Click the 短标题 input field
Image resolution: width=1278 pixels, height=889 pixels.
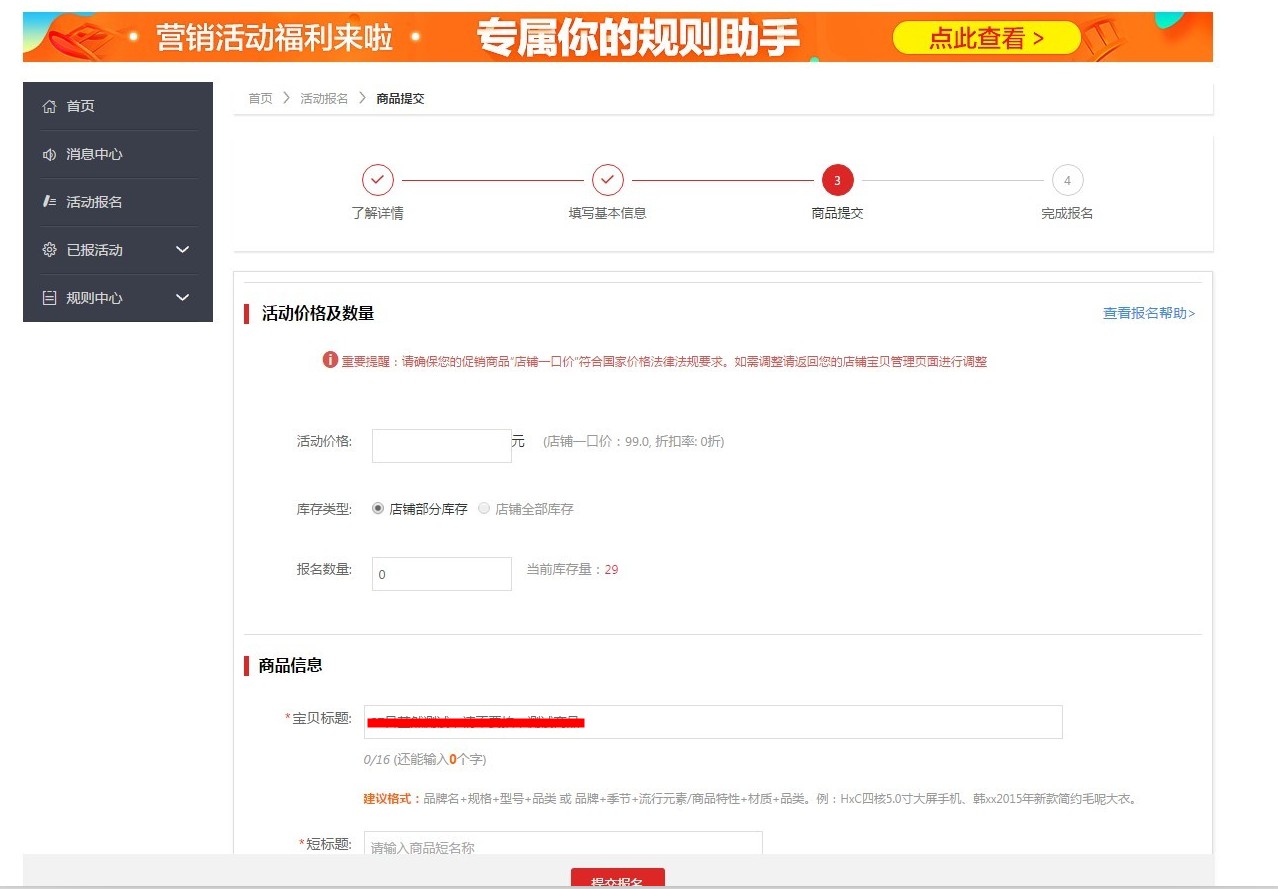[563, 845]
